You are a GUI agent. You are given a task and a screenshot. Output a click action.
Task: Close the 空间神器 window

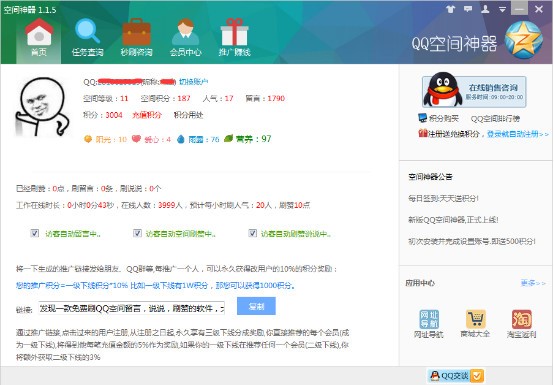click(539, 9)
